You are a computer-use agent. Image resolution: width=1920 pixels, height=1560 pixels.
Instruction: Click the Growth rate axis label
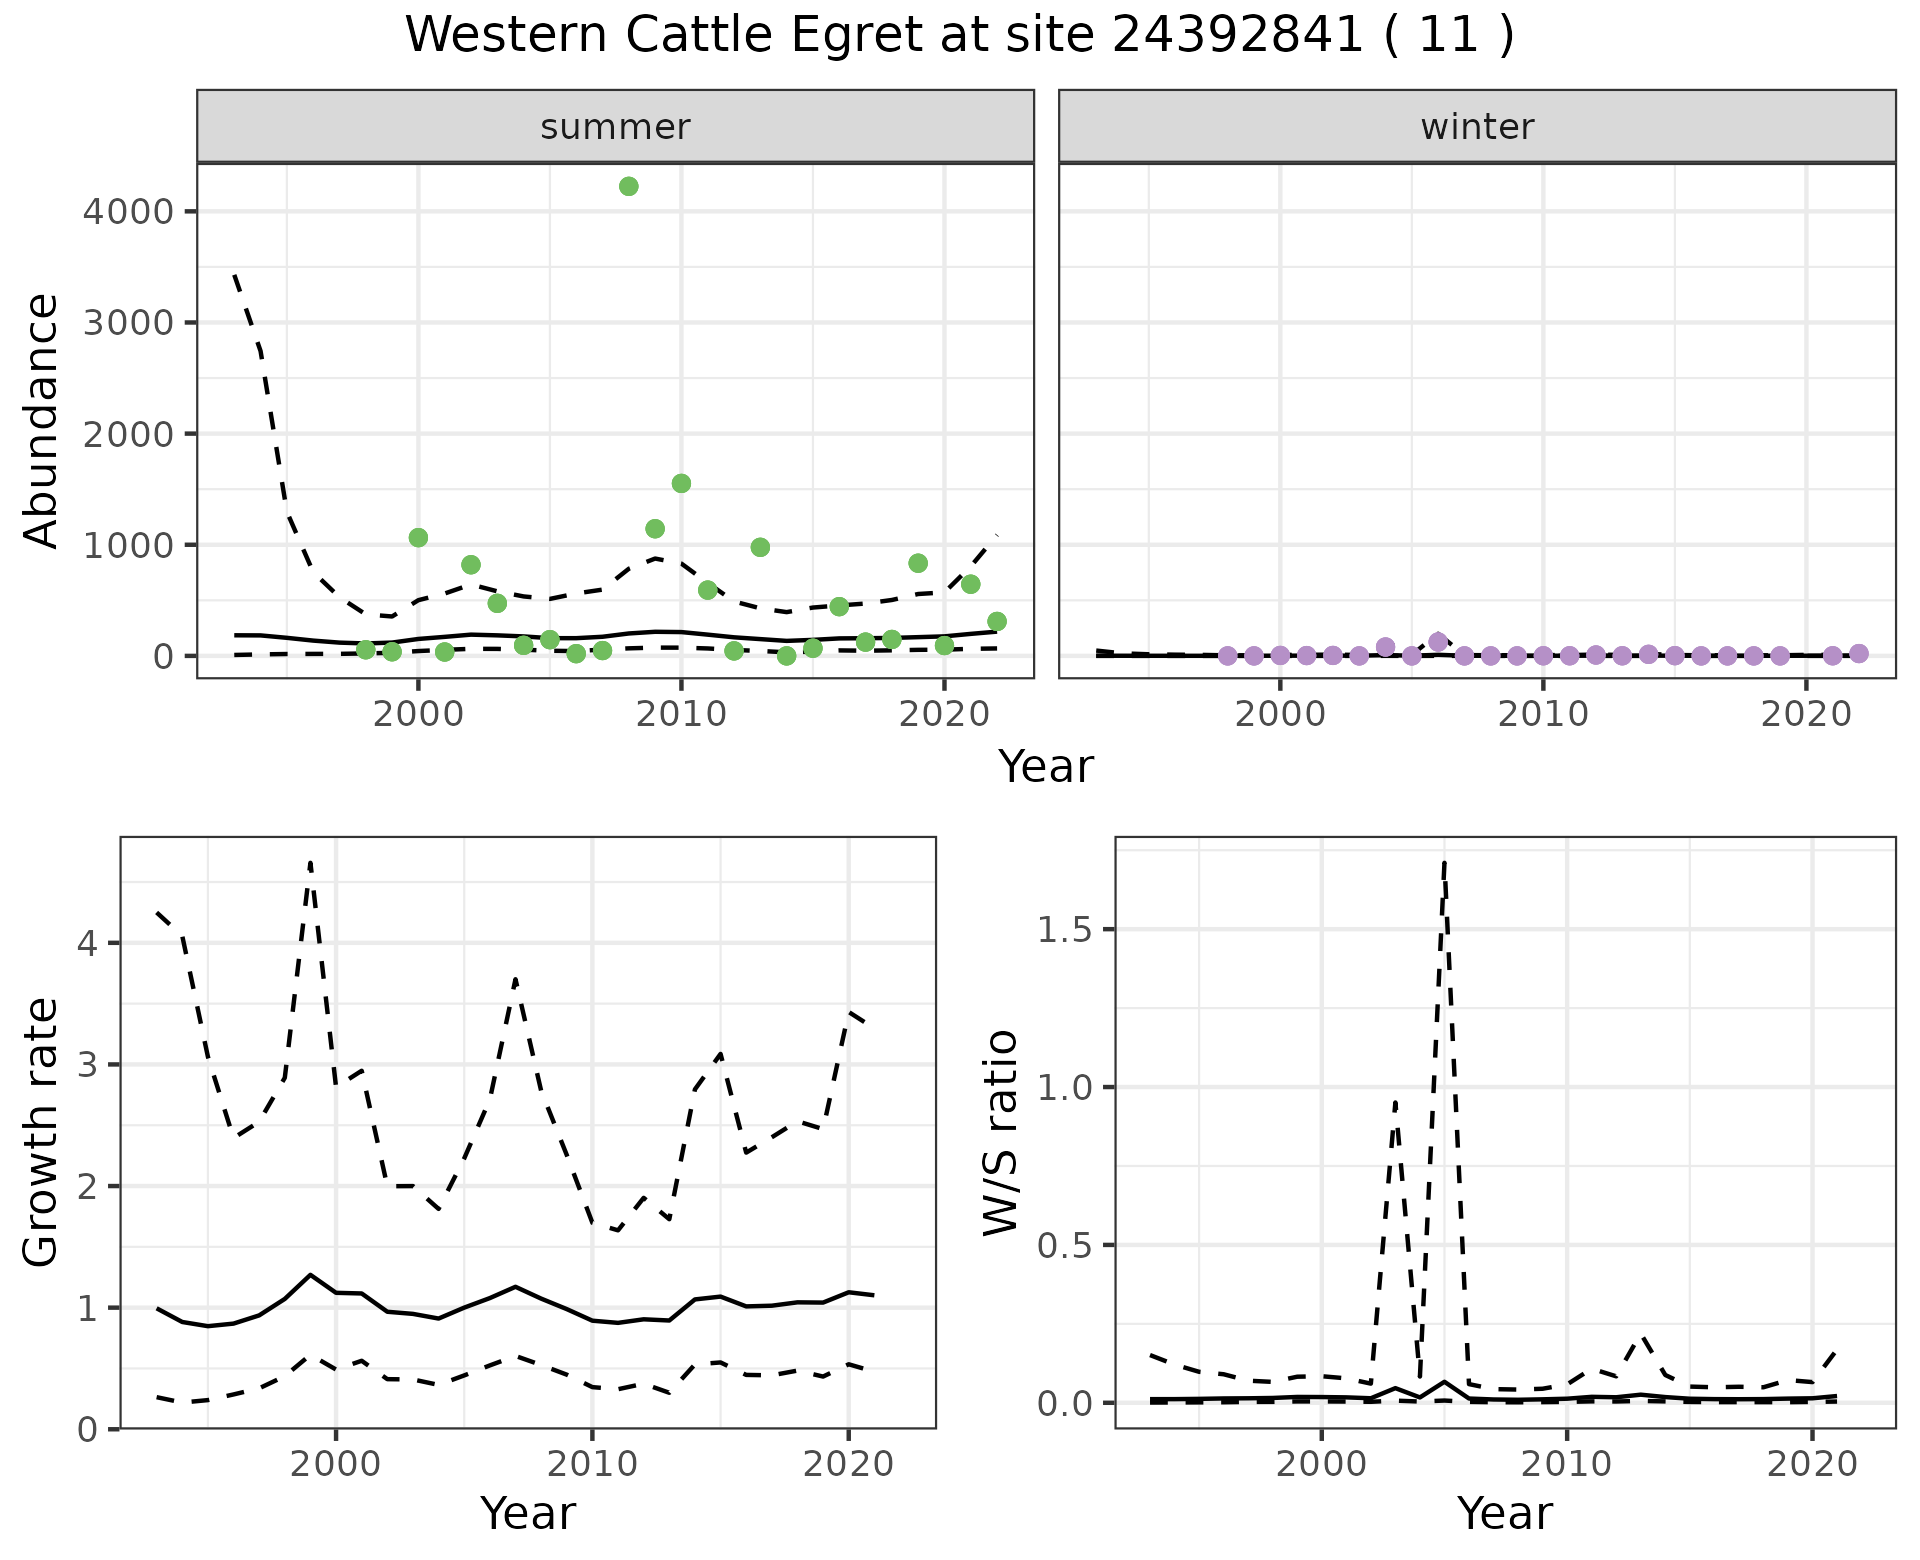(41, 1132)
